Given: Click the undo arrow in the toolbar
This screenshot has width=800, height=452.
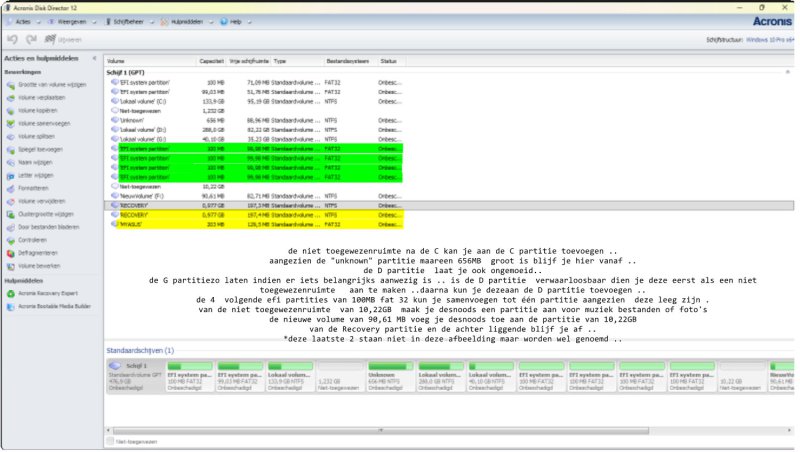Looking at the screenshot, I should [x=12, y=39].
